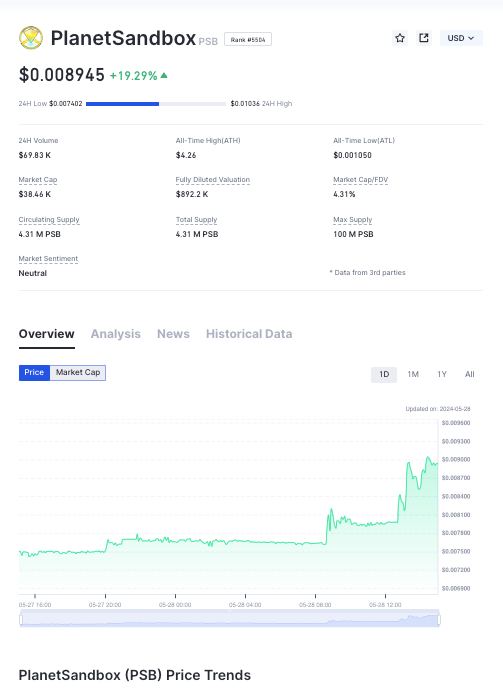The image size is (503, 689).
Task: Click the right handle of chart range slider
Action: pyautogui.click(x=438, y=620)
